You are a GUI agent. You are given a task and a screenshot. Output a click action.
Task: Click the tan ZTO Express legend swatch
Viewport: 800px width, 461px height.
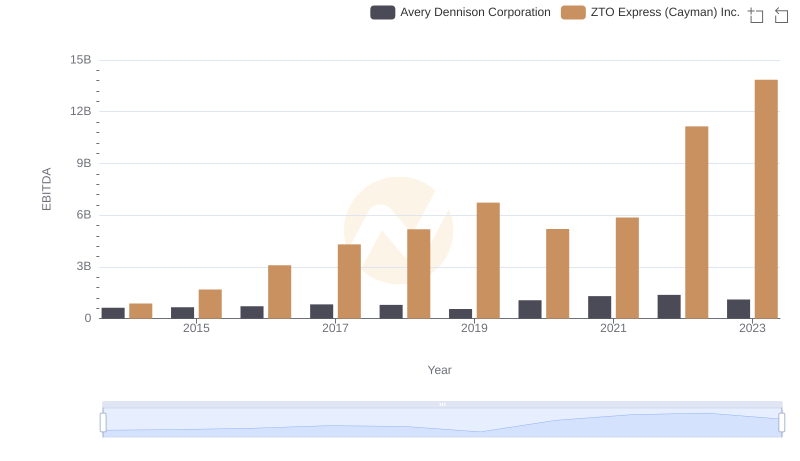tap(573, 12)
